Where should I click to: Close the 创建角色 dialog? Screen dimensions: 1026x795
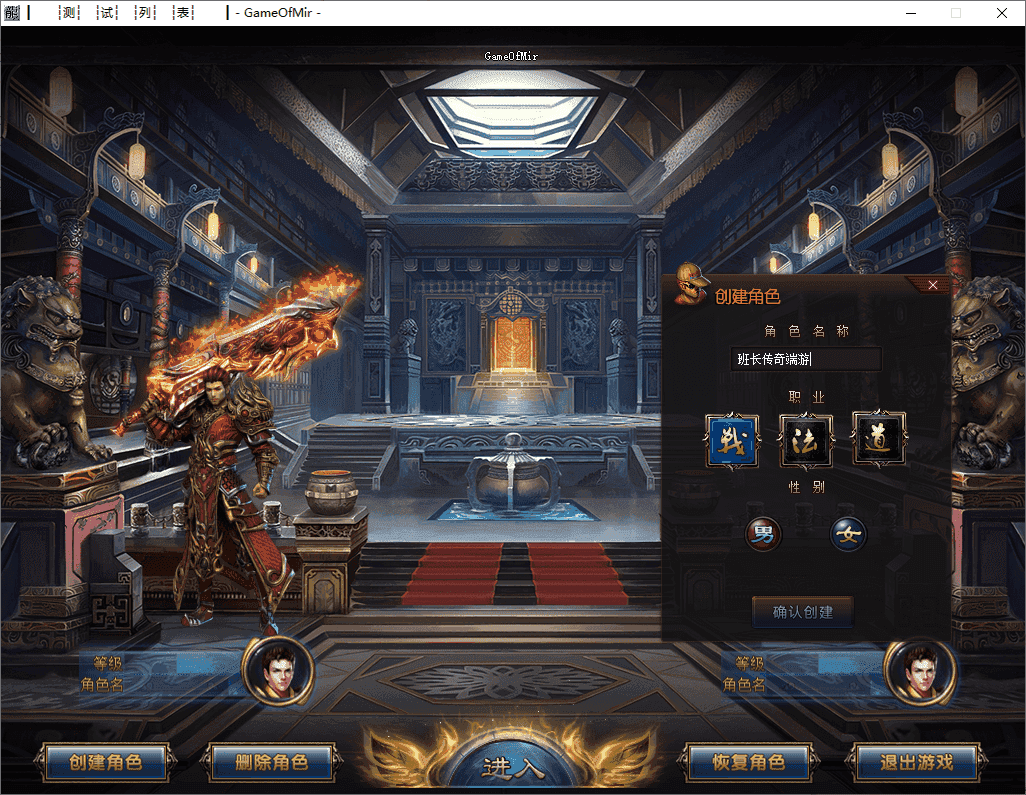pos(933,285)
